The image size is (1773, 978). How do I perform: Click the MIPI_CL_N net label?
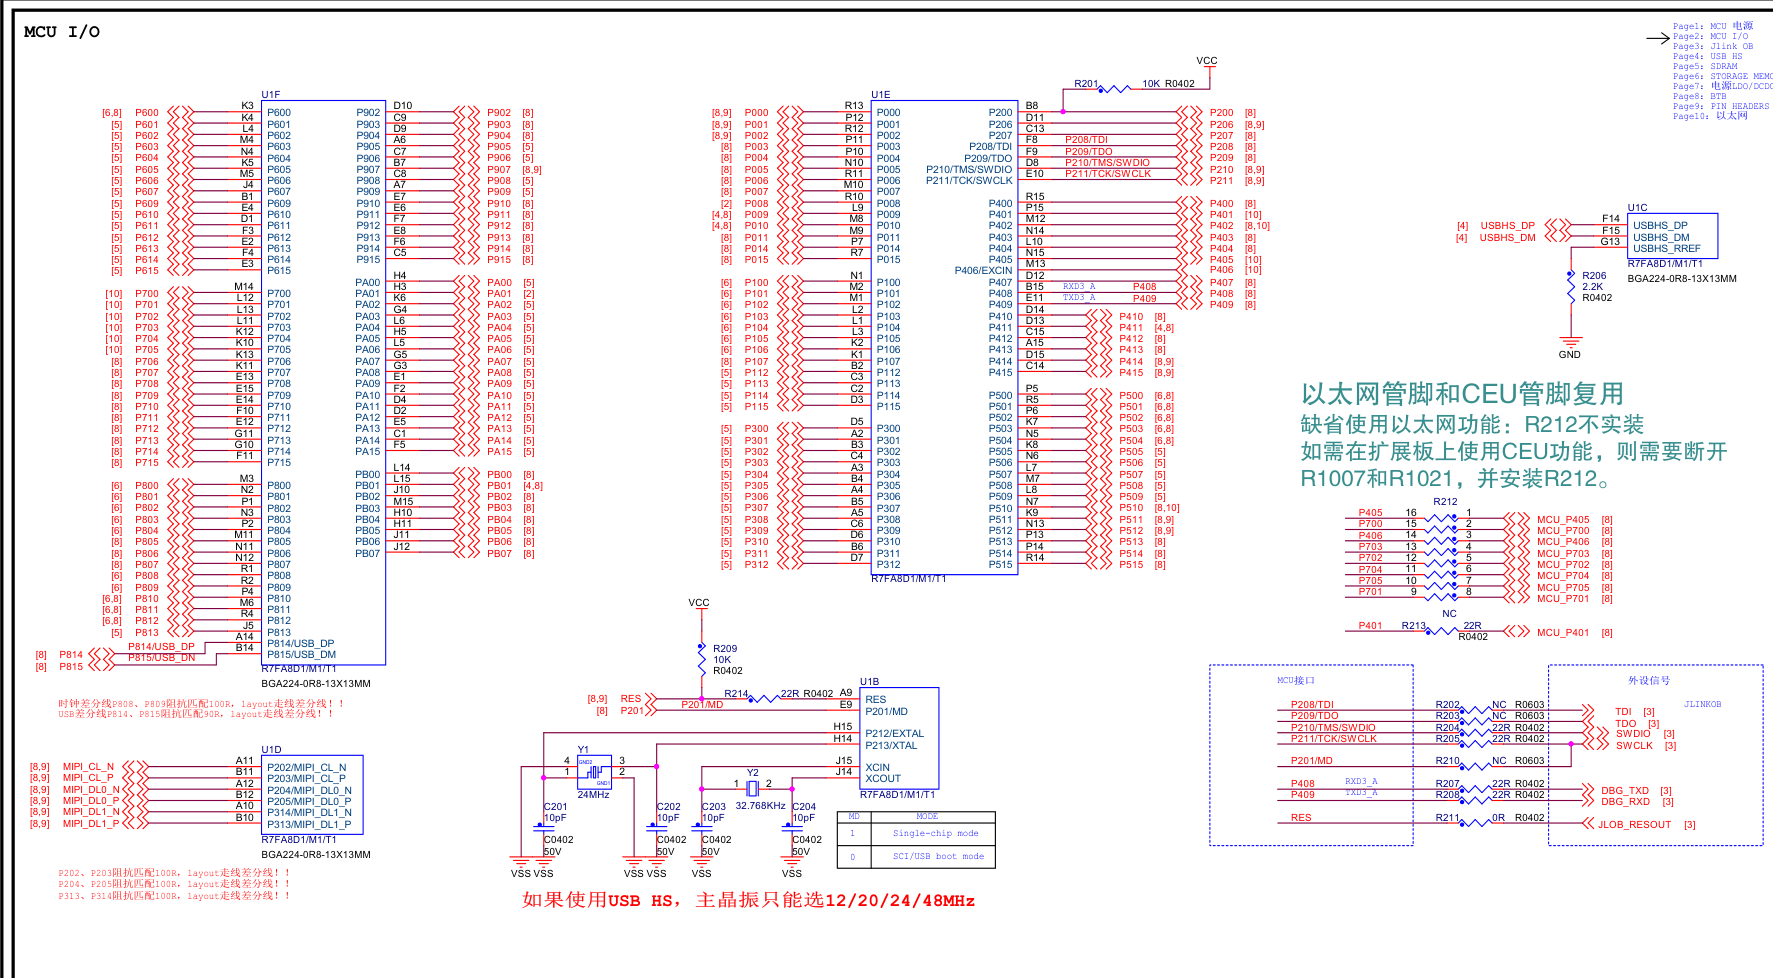pos(88,767)
